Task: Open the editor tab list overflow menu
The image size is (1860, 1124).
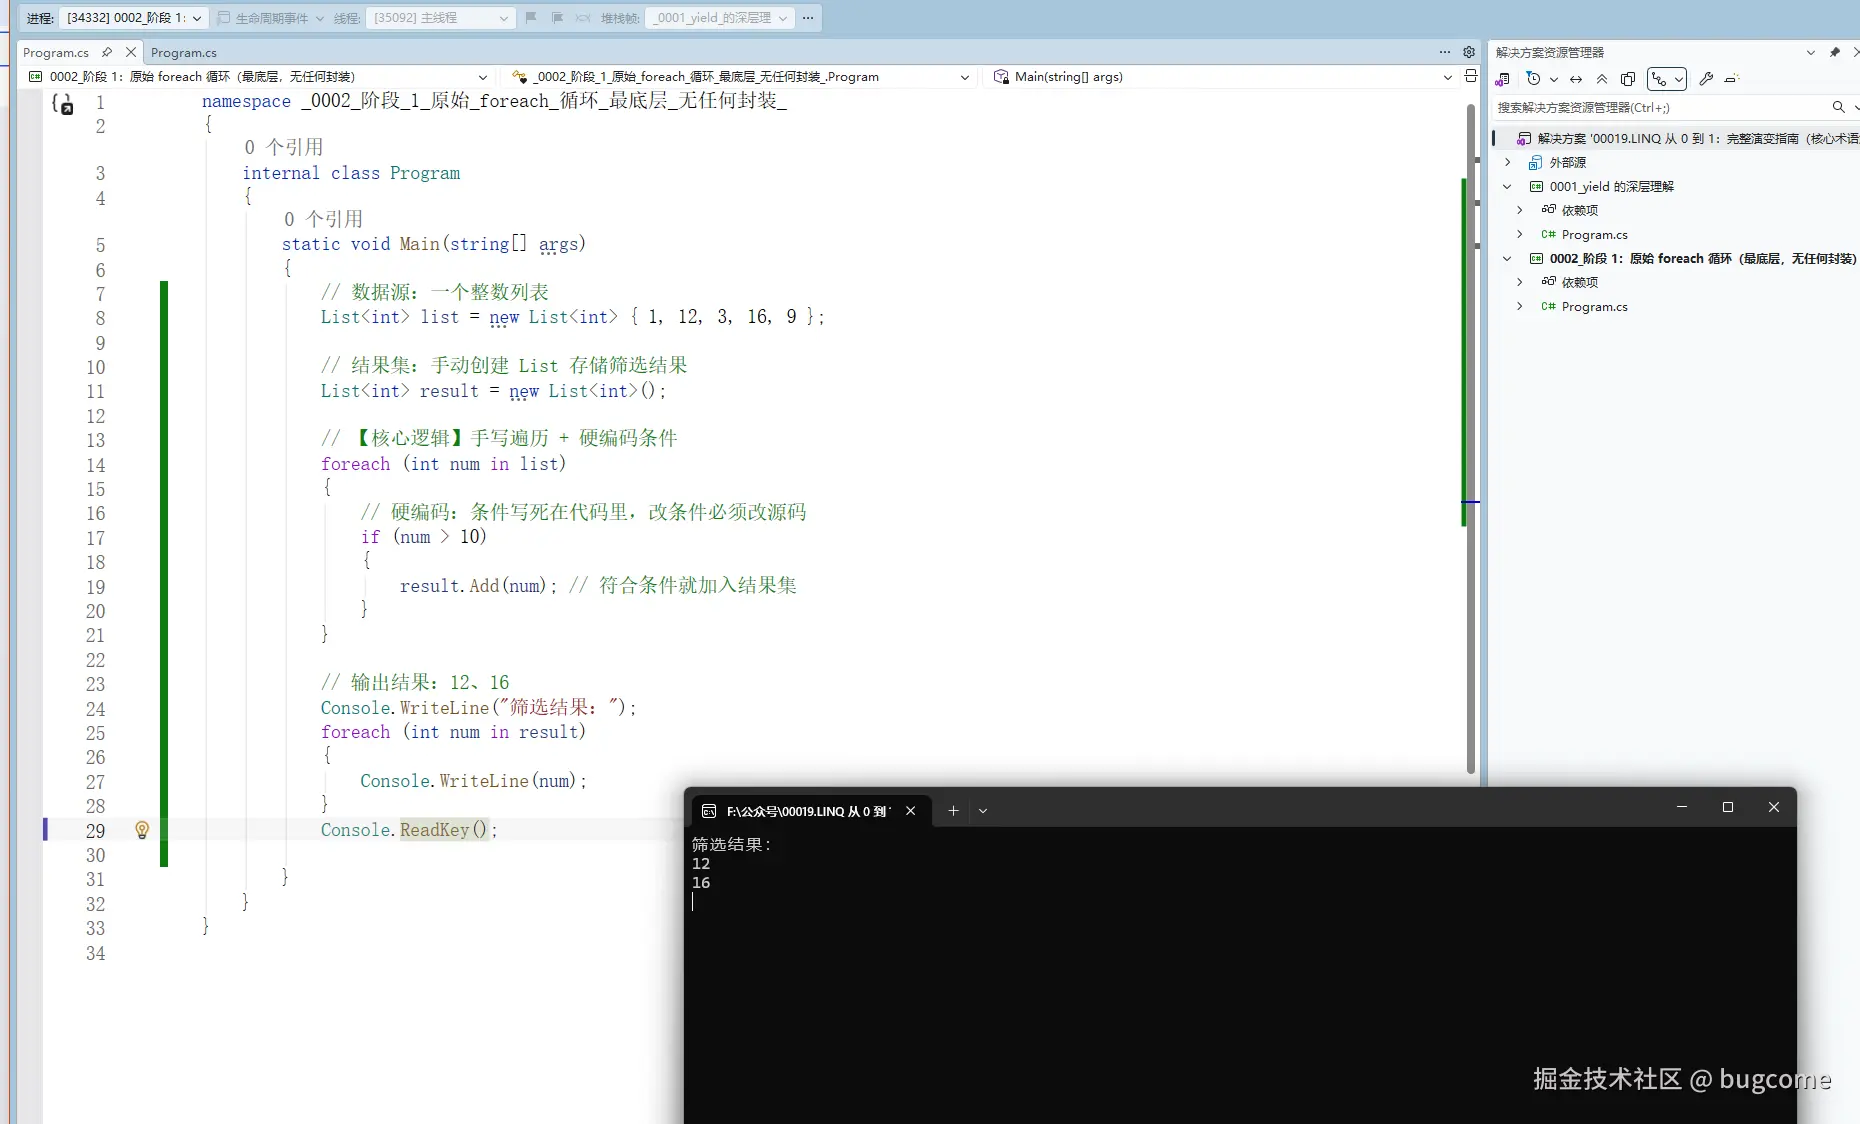Action: point(1445,52)
